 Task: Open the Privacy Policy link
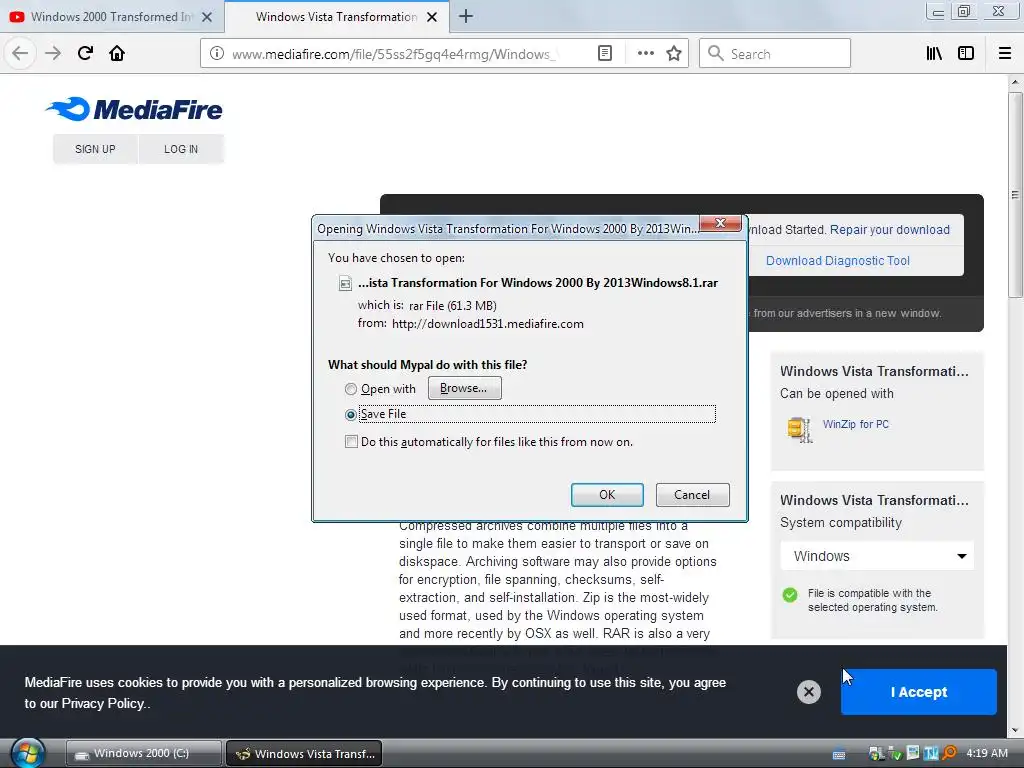[x=103, y=703]
